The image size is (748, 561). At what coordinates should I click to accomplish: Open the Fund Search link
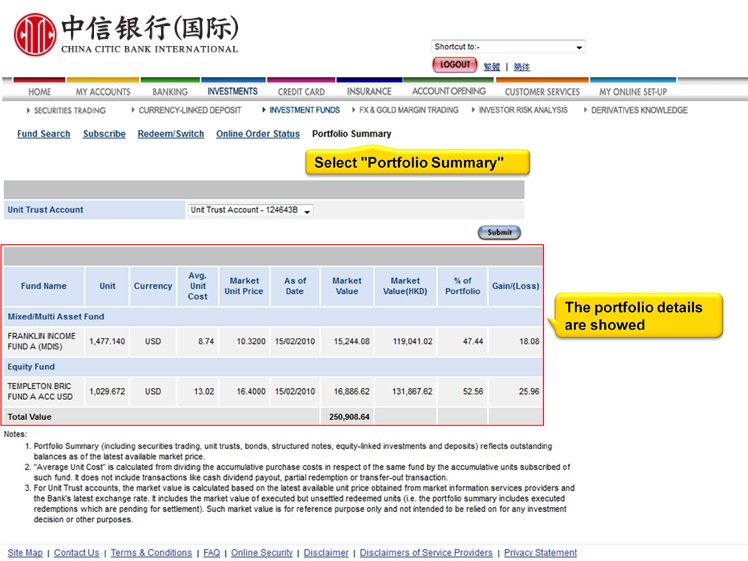pos(43,134)
